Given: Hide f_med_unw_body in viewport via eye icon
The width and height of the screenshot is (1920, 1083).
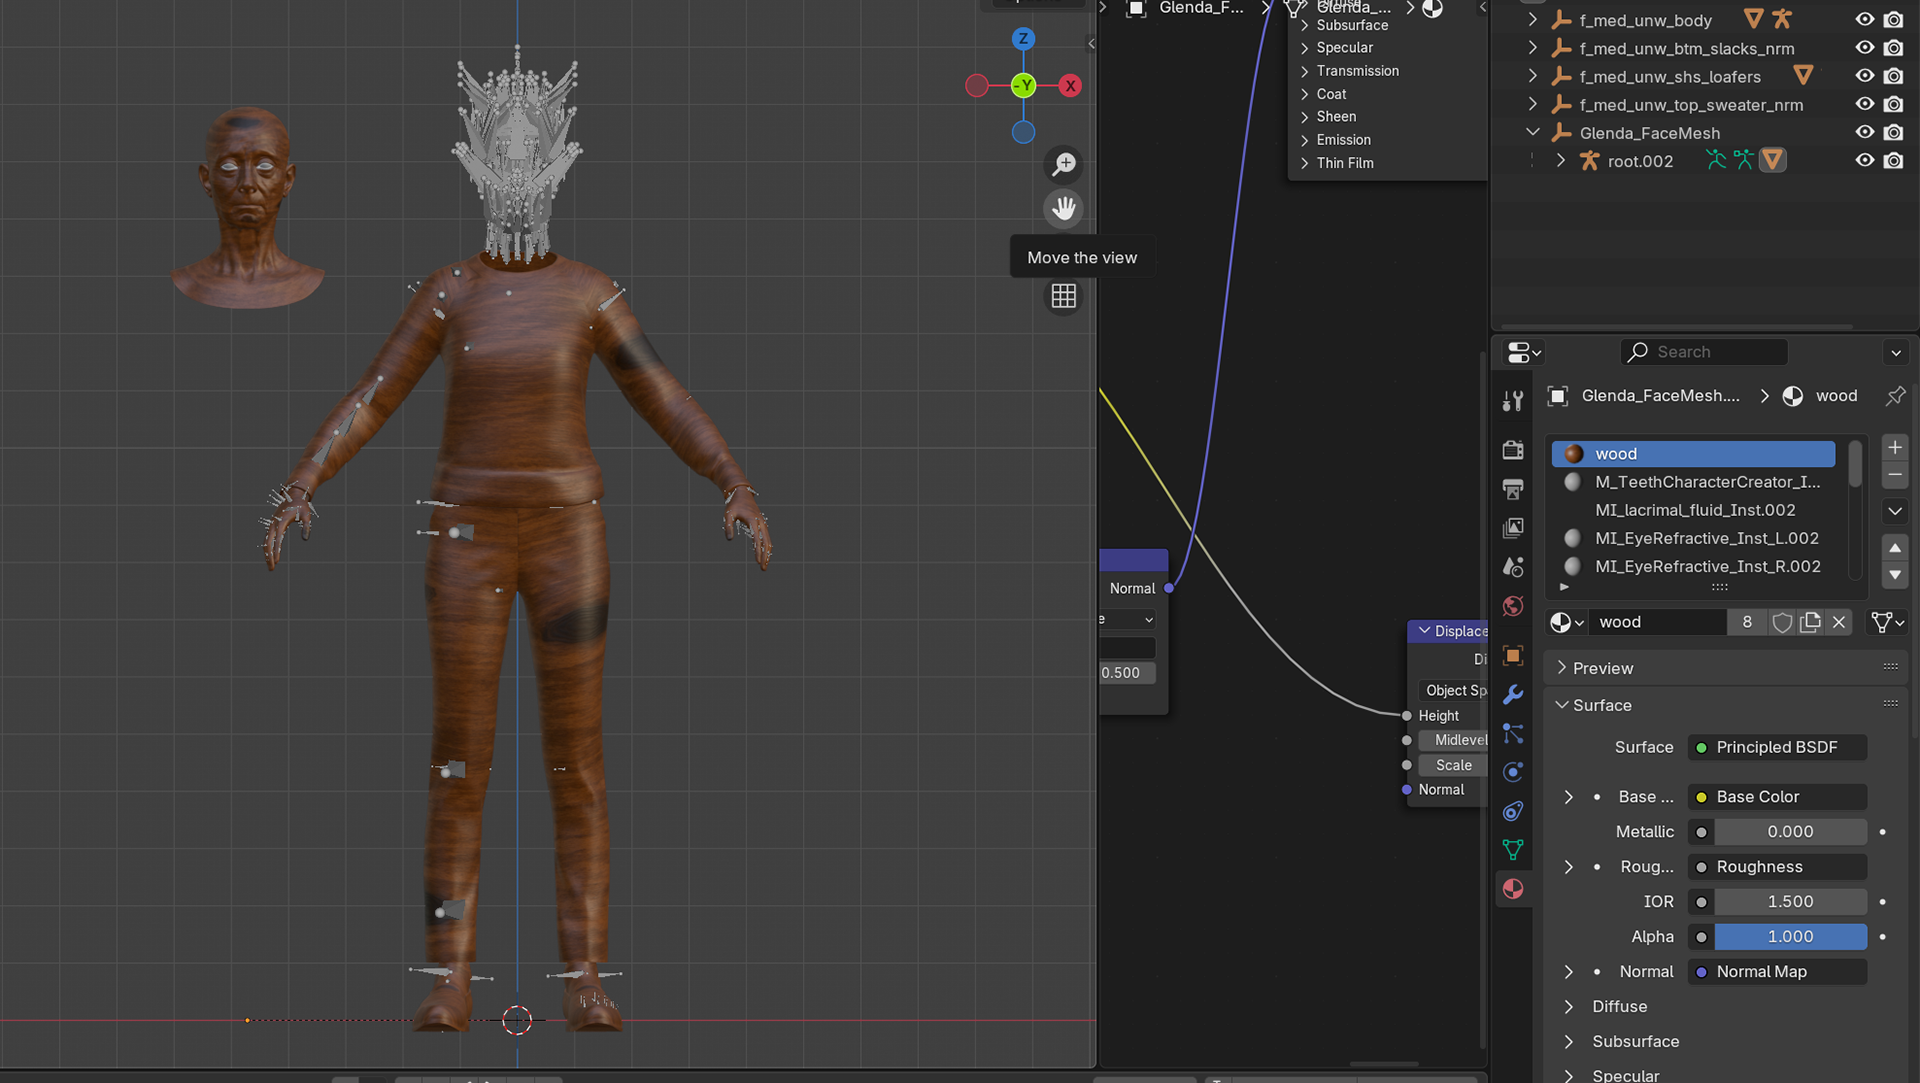Looking at the screenshot, I should 1865,20.
